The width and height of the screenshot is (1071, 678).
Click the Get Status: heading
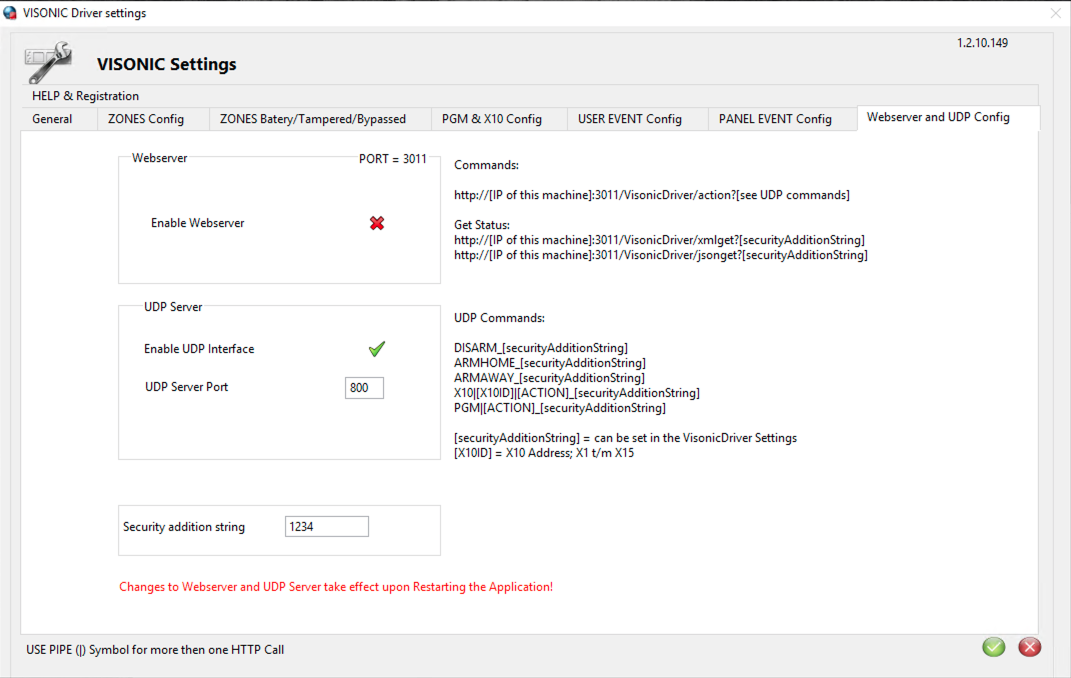click(482, 225)
